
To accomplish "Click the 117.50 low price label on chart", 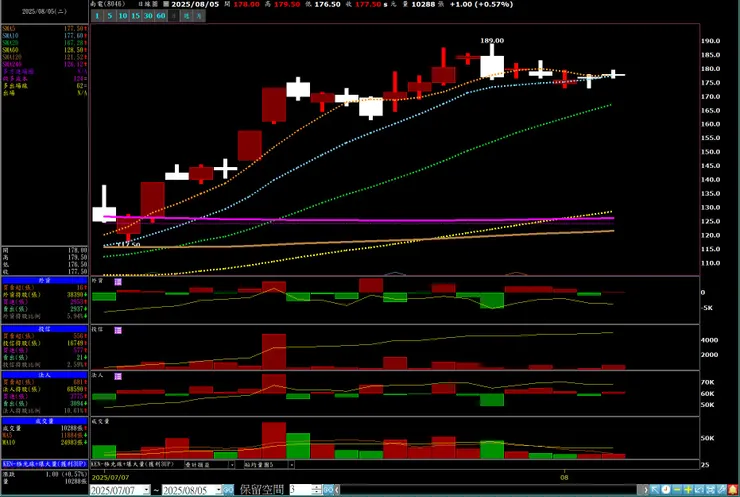I will point(128,244).
